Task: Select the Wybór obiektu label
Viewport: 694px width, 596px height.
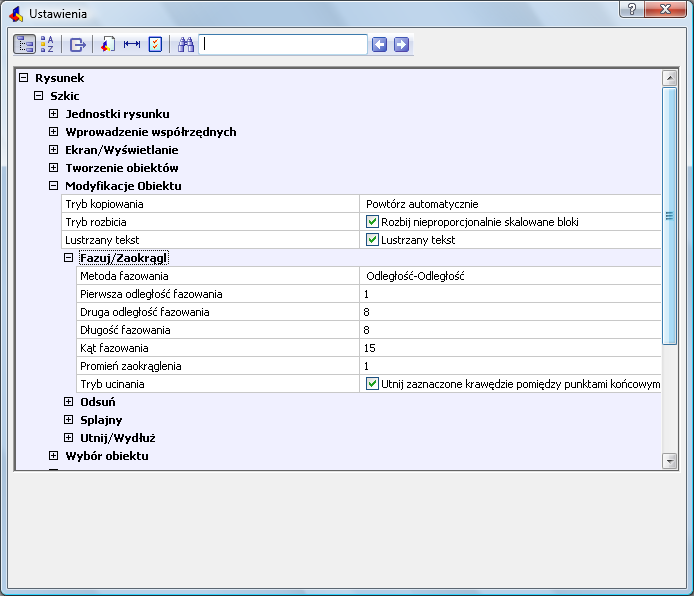Action: pos(107,456)
